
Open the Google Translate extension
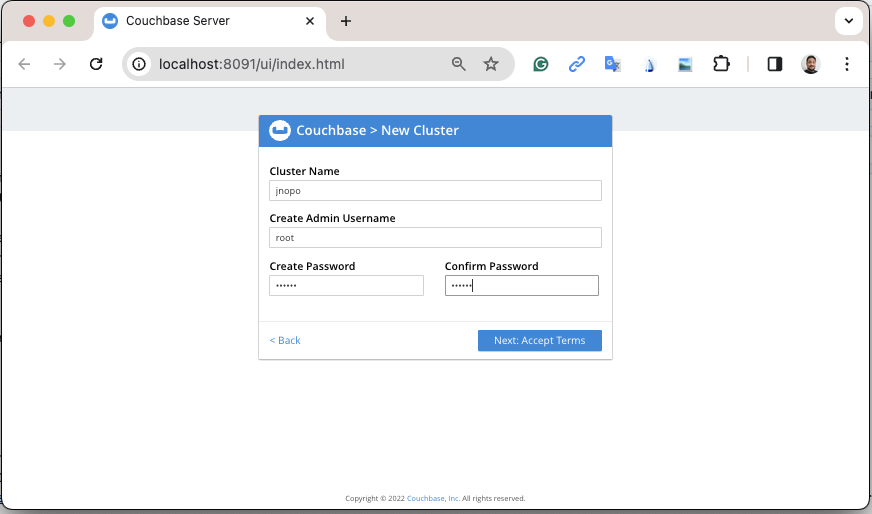coord(612,64)
